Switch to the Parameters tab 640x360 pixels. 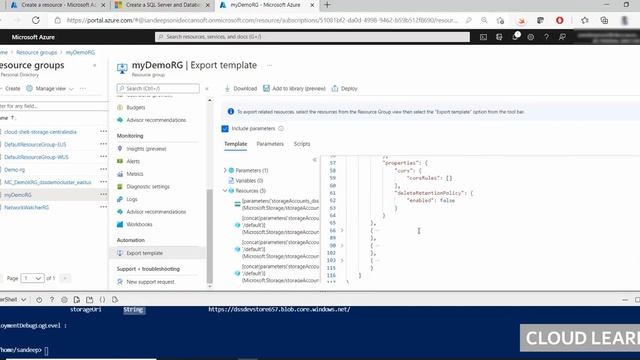(x=270, y=144)
